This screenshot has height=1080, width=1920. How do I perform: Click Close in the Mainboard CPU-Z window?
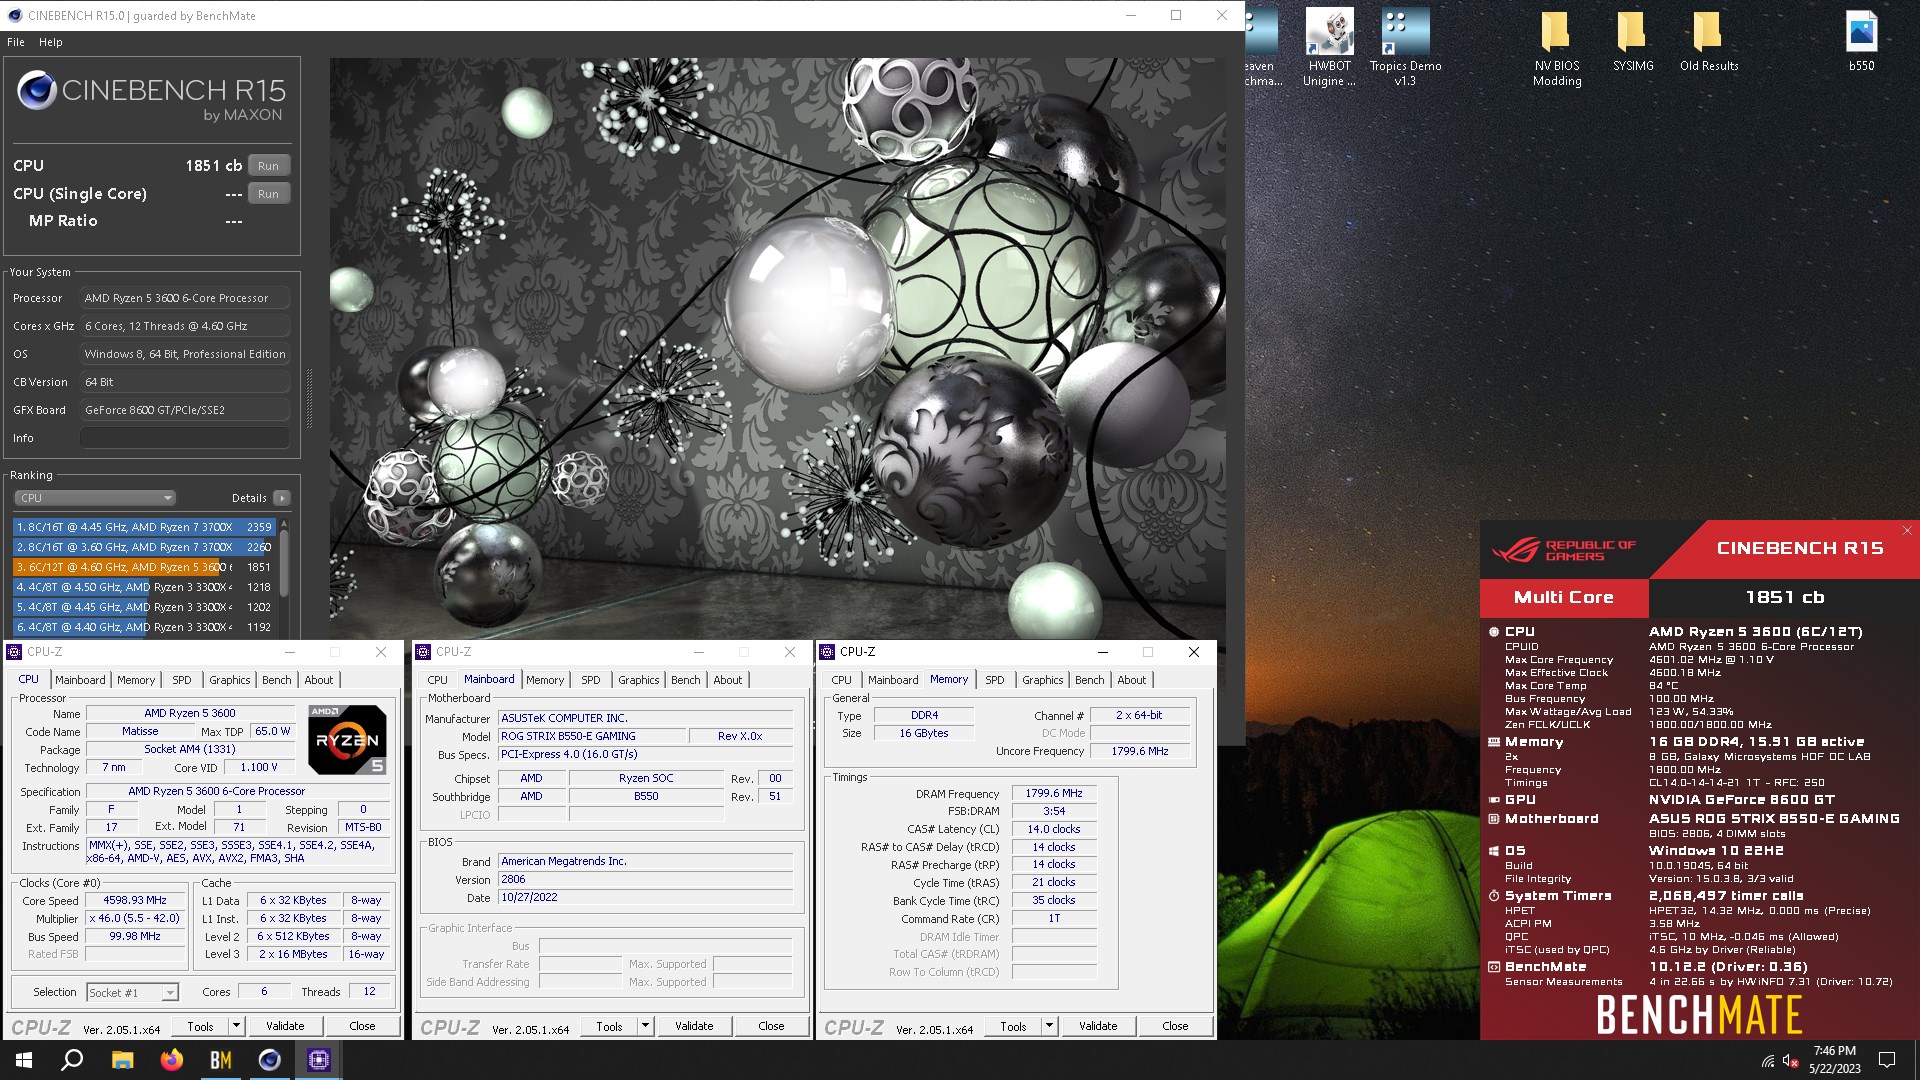click(x=771, y=1026)
